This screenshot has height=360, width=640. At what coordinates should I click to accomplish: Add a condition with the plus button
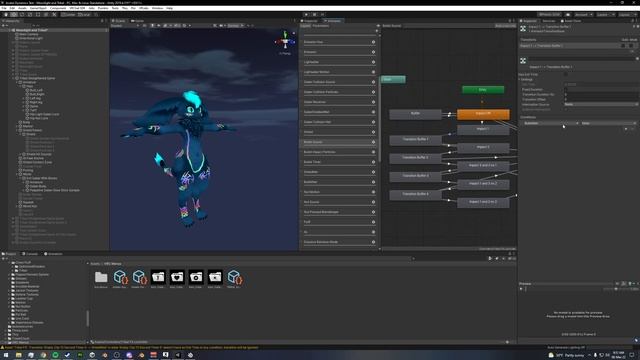[x=626, y=129]
